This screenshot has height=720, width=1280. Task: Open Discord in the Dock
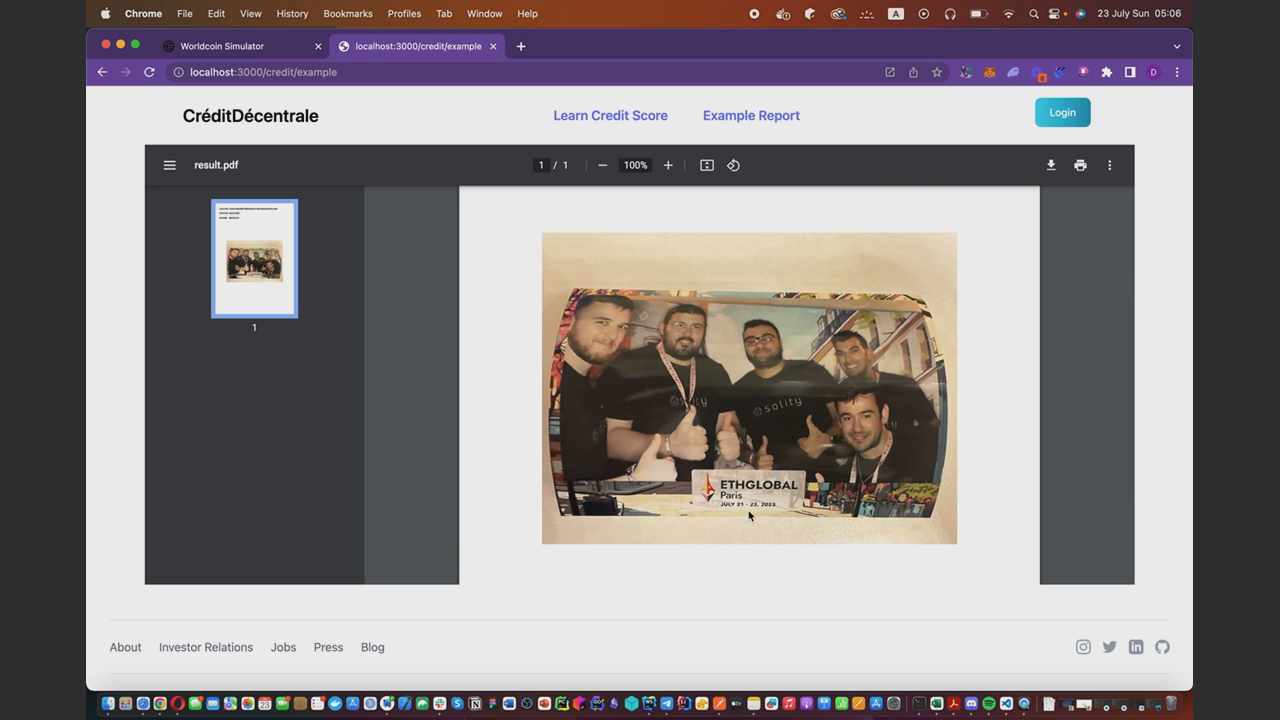click(971, 704)
